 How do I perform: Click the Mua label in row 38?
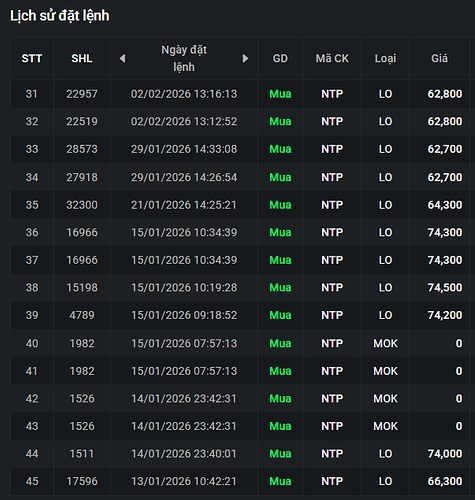[x=280, y=288]
